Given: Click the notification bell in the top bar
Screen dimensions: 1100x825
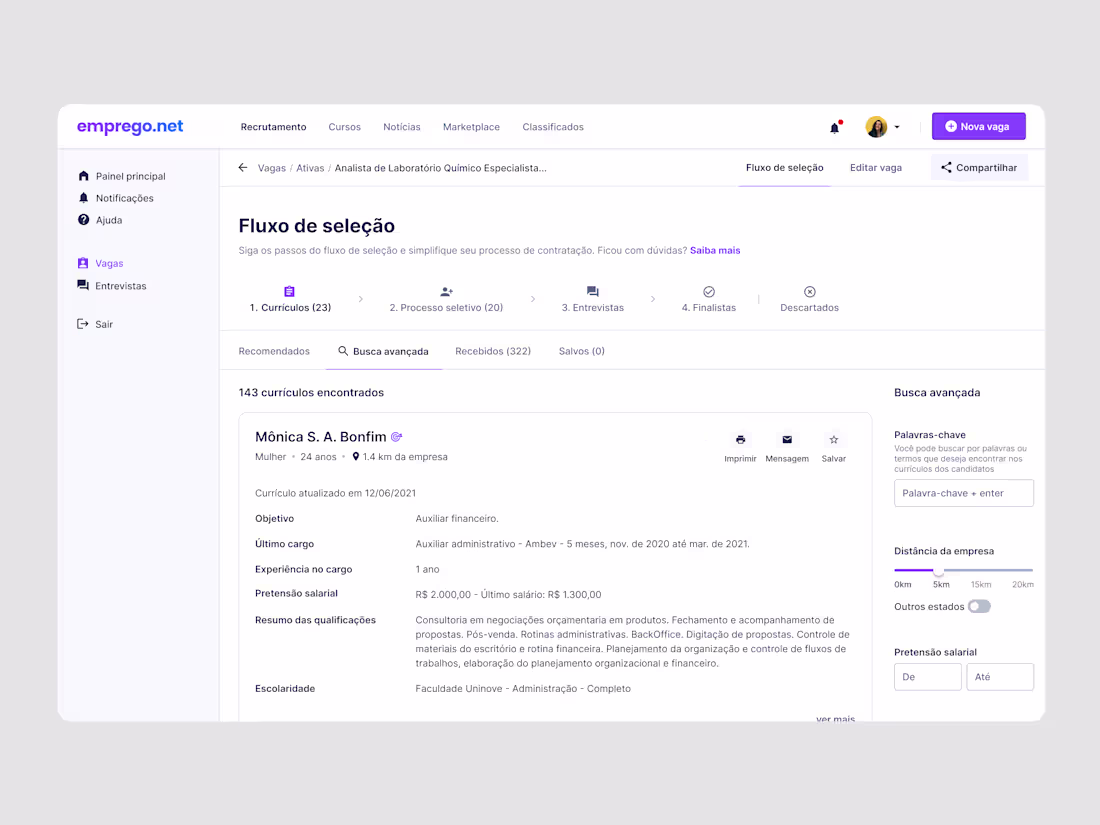Looking at the screenshot, I should [x=835, y=127].
